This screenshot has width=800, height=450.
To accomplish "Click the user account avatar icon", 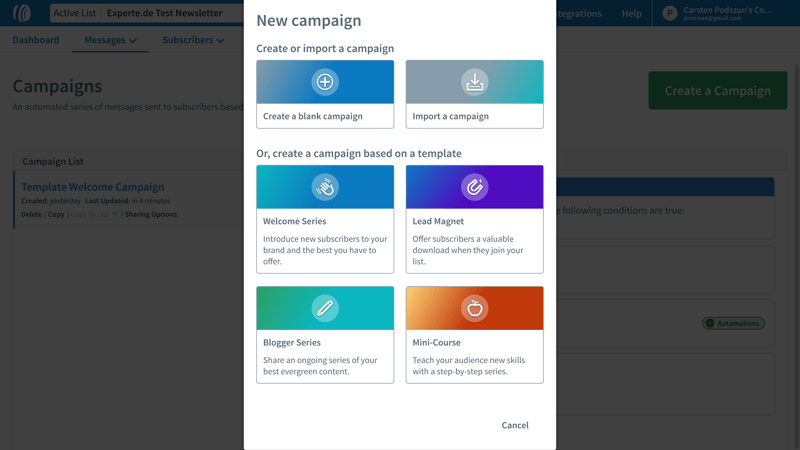I will (x=670, y=13).
